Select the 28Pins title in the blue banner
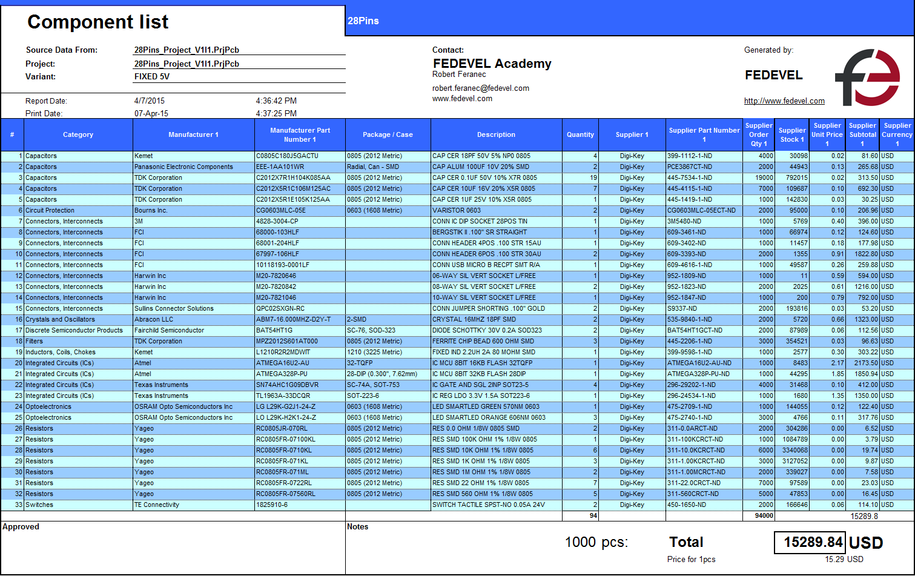 coord(363,20)
